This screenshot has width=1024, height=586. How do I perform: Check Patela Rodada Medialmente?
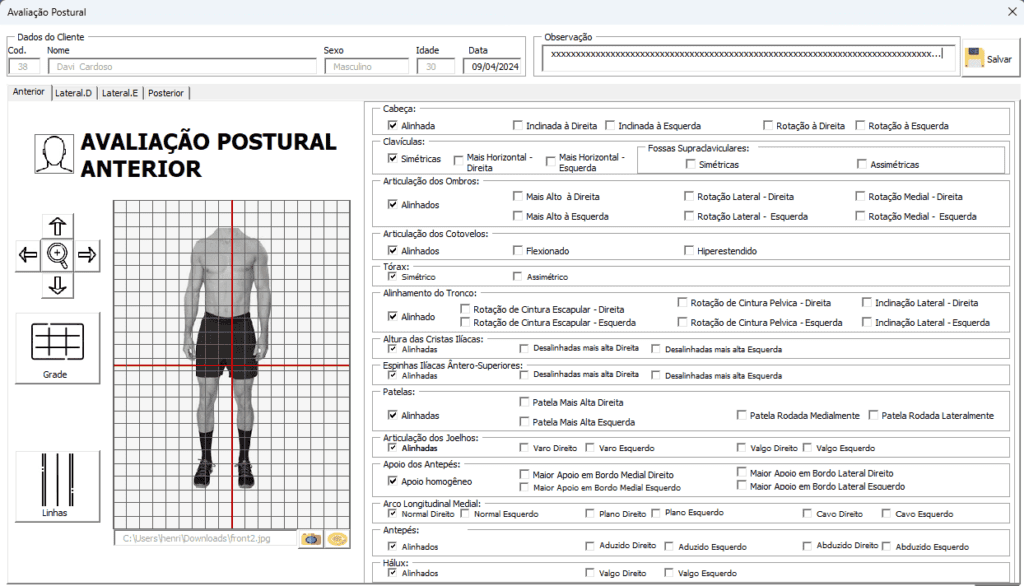click(x=741, y=415)
